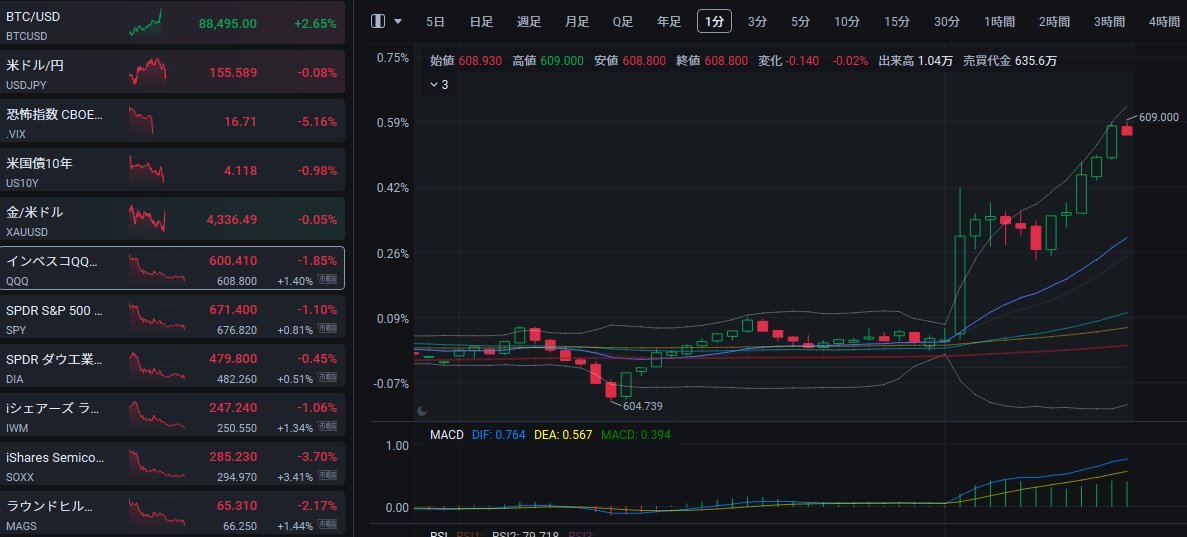The height and width of the screenshot is (537, 1187).
Task: Click the moon icon for after-hours session
Action: click(422, 410)
